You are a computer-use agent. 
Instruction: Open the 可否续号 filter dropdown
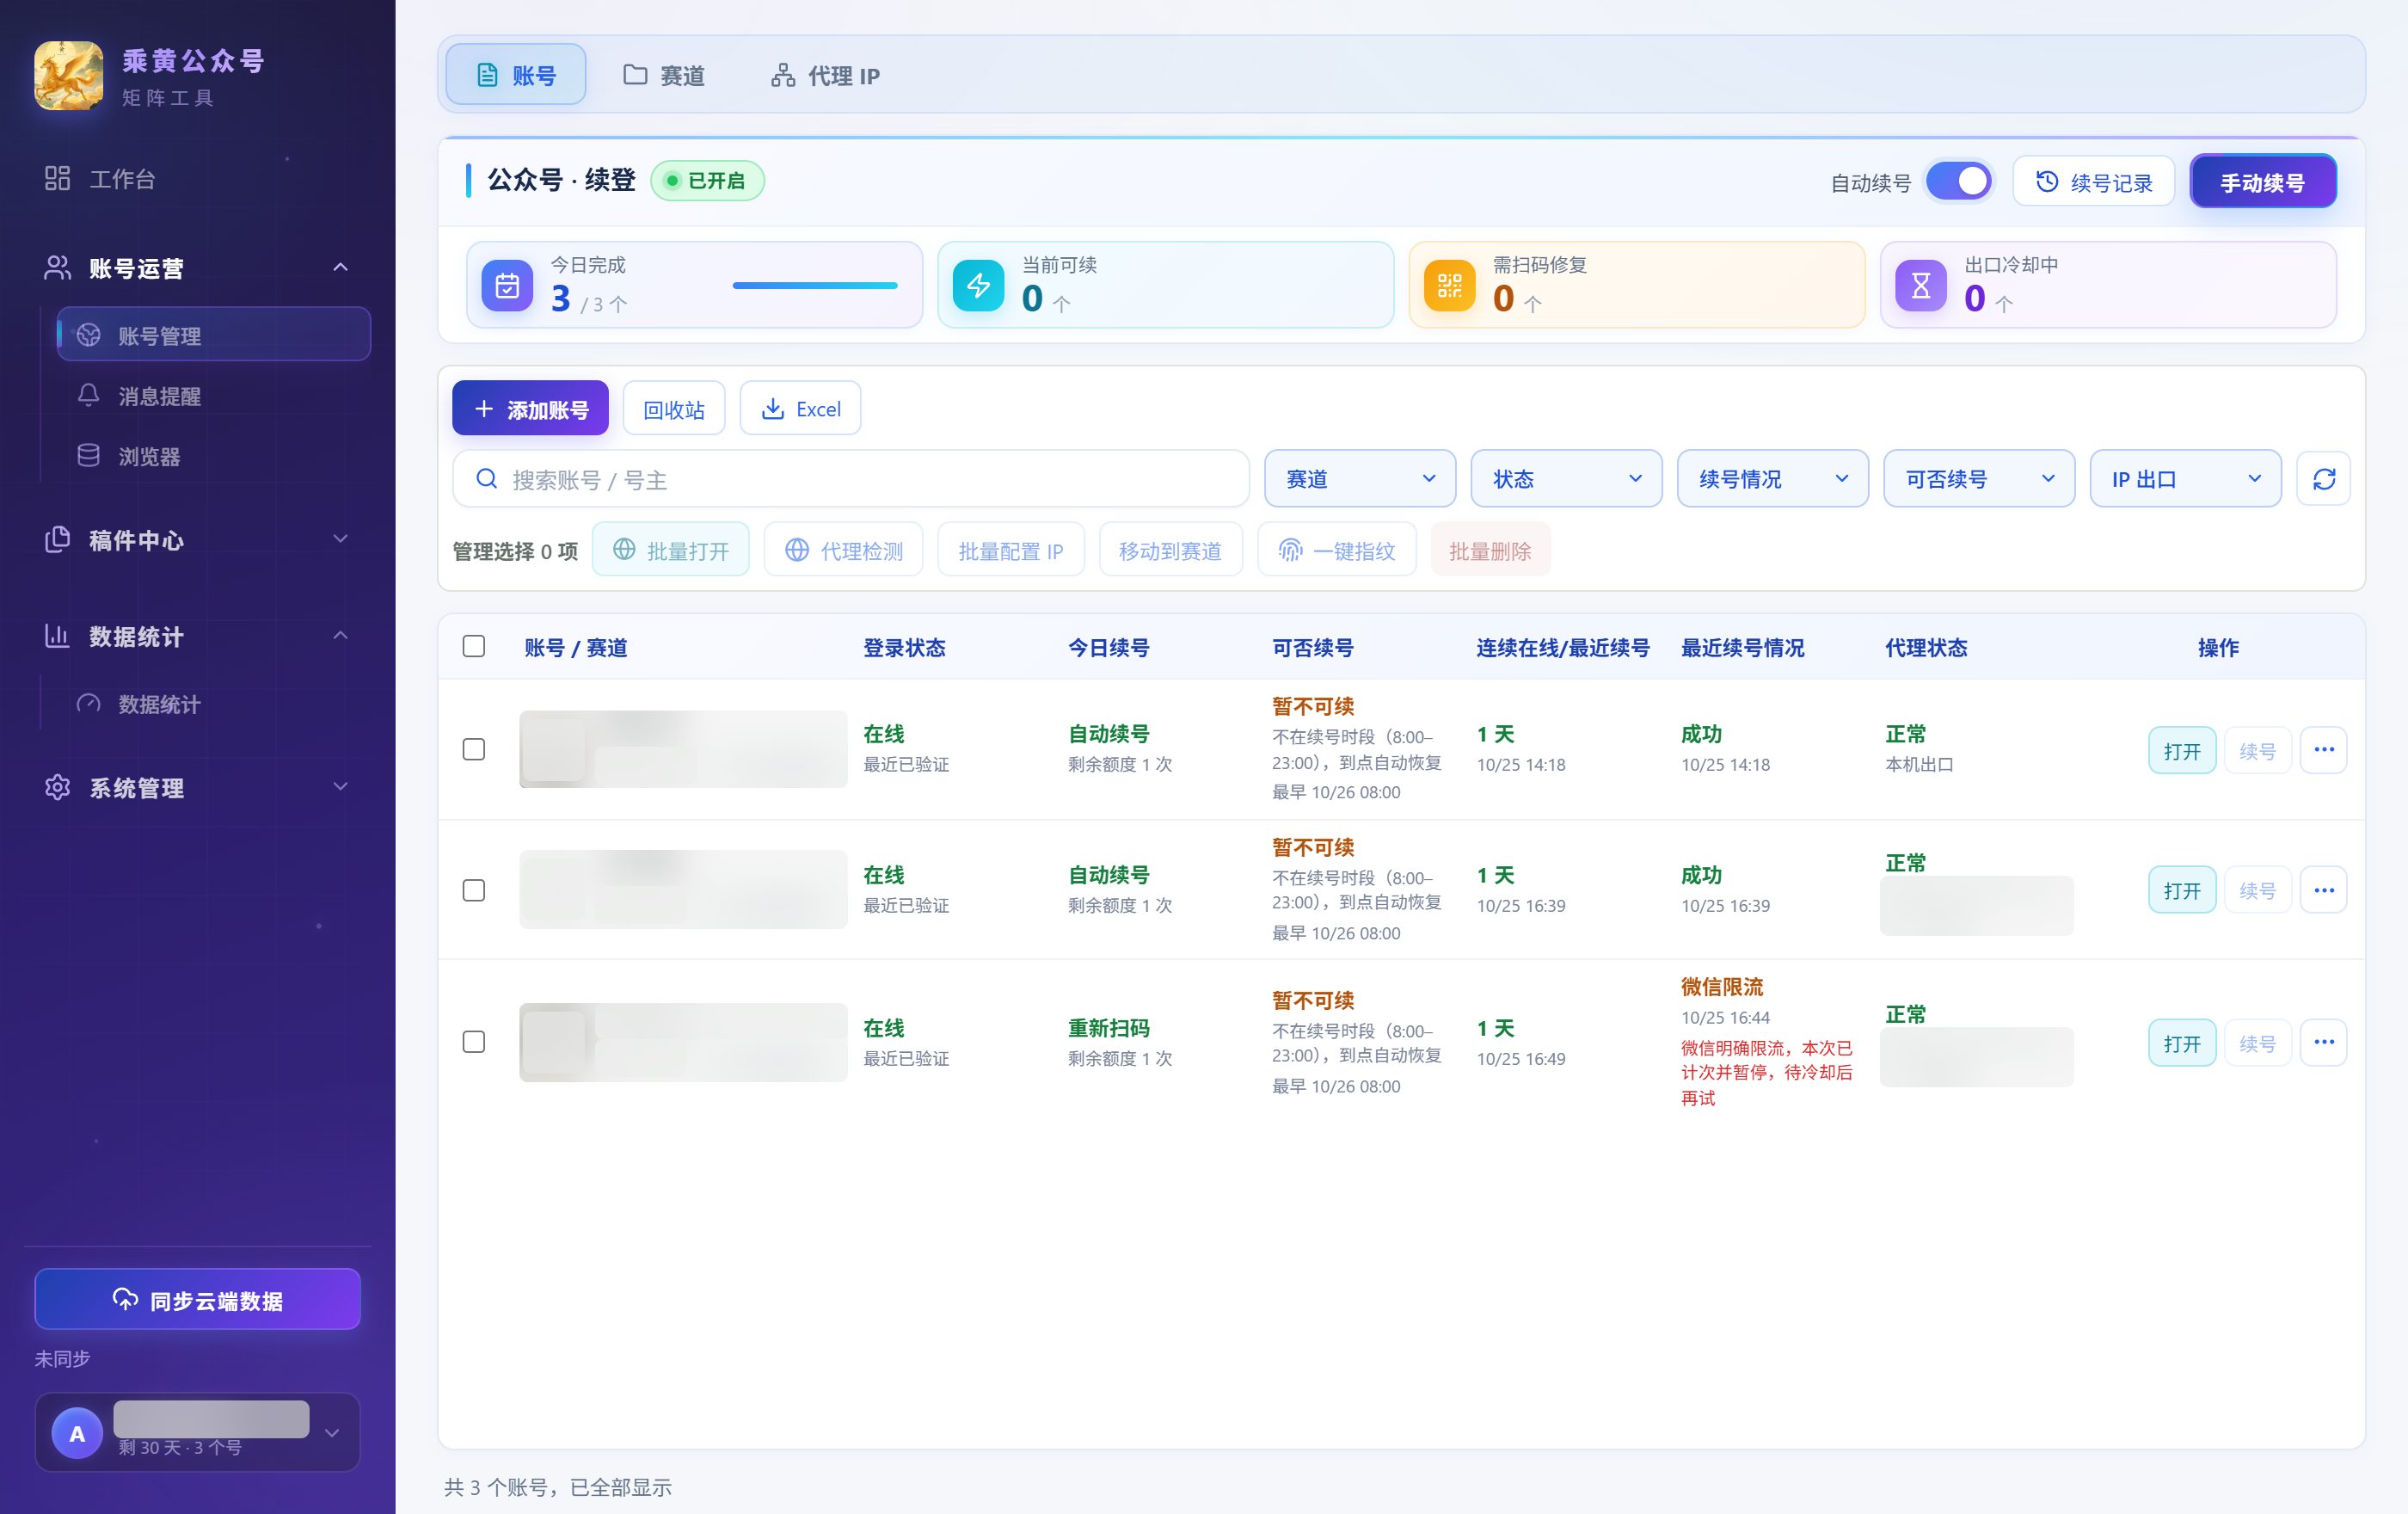click(1979, 479)
